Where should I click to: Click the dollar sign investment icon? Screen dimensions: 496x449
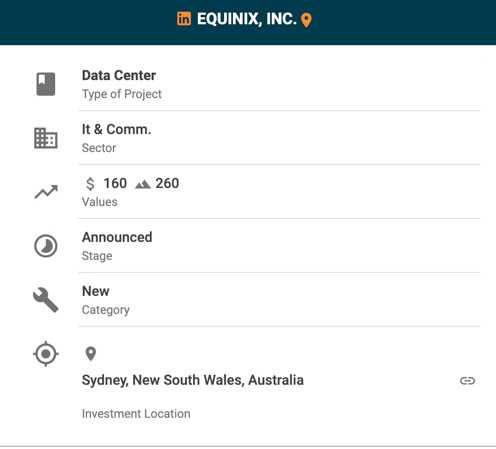click(x=90, y=184)
